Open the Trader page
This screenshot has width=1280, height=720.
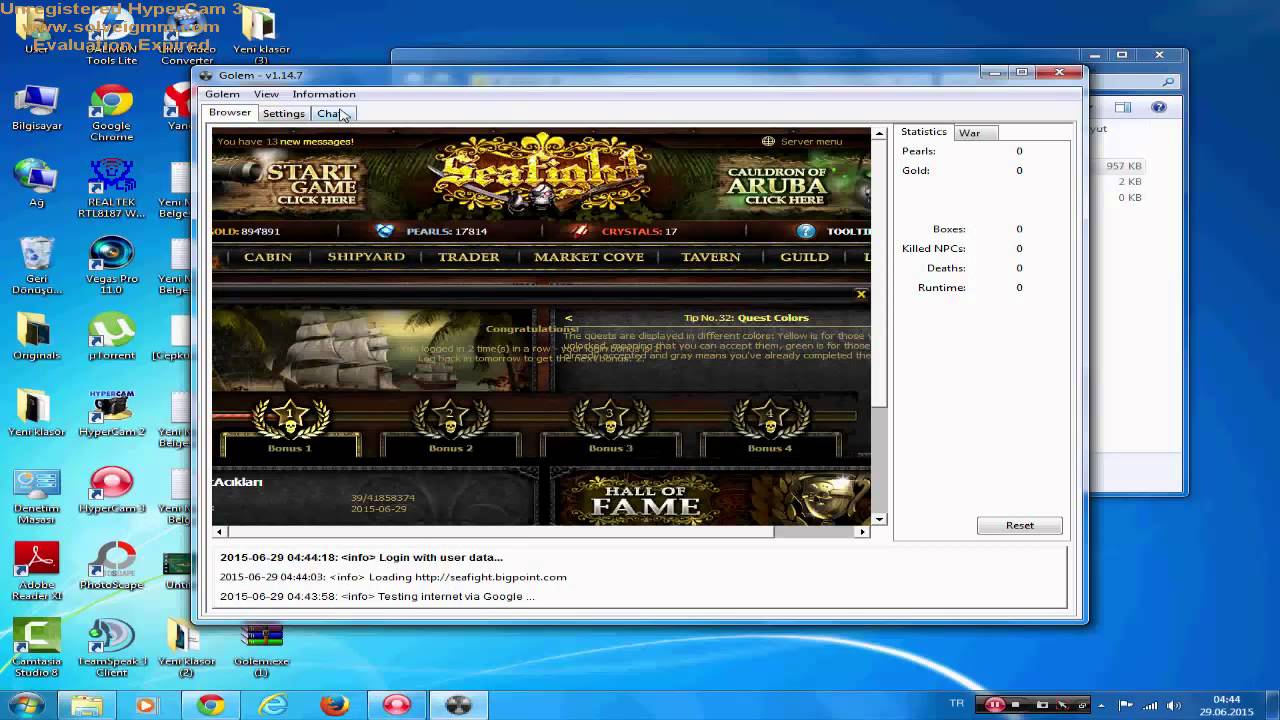point(468,257)
